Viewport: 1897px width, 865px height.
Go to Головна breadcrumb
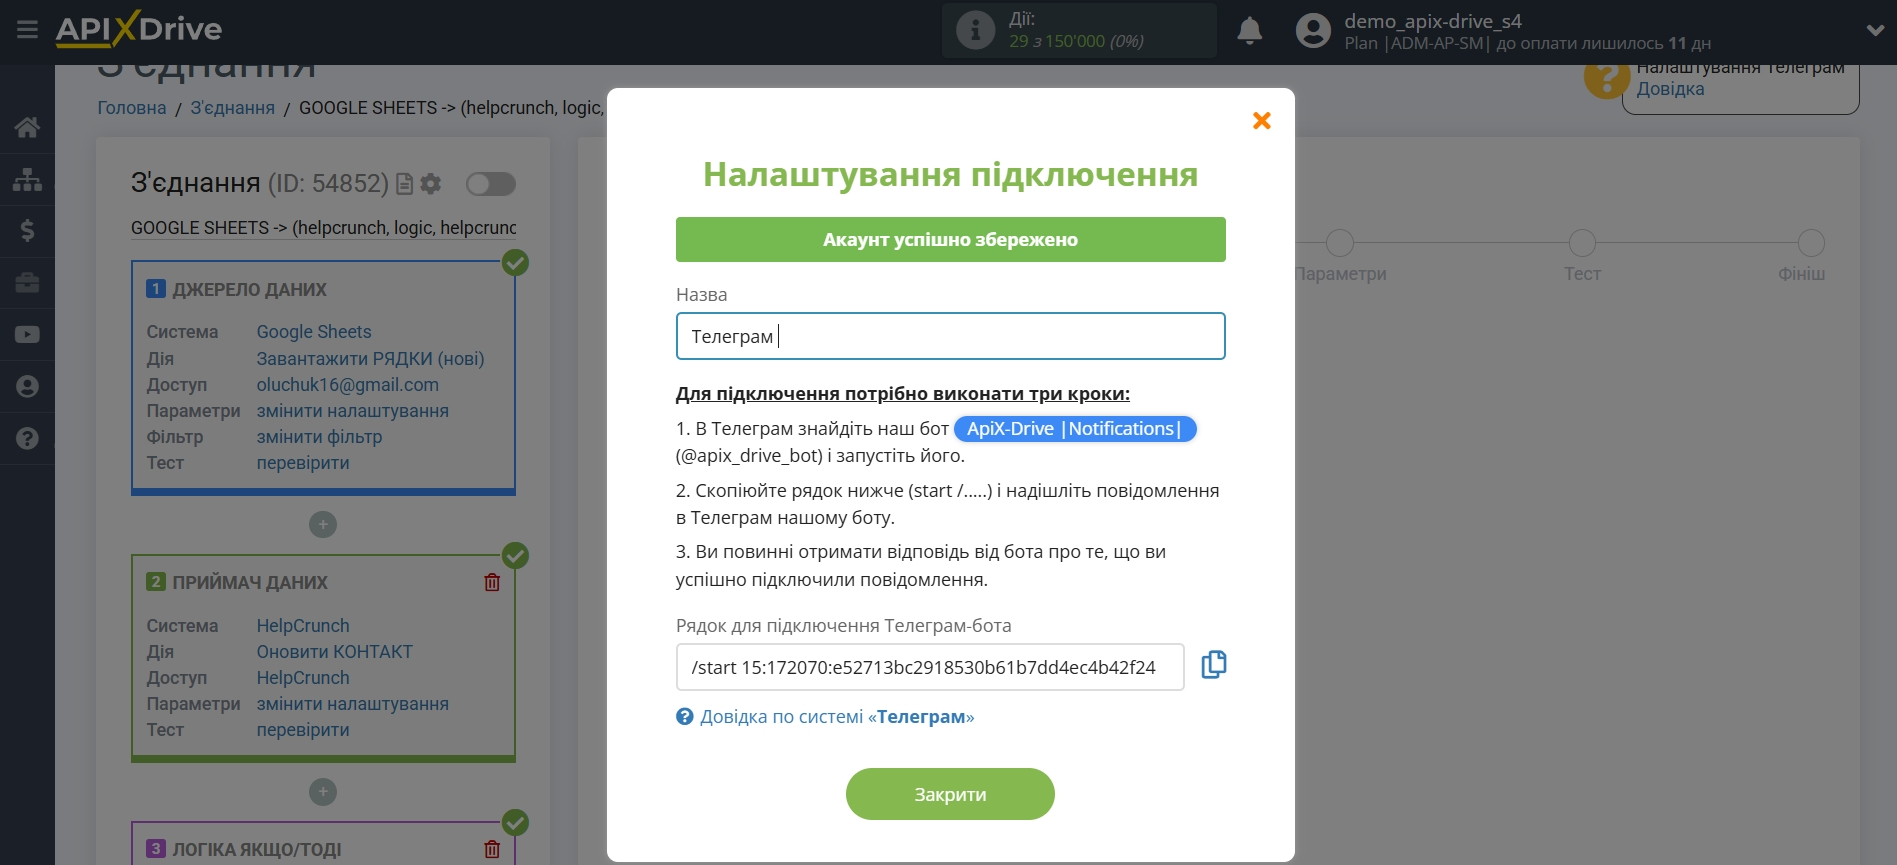click(x=132, y=108)
